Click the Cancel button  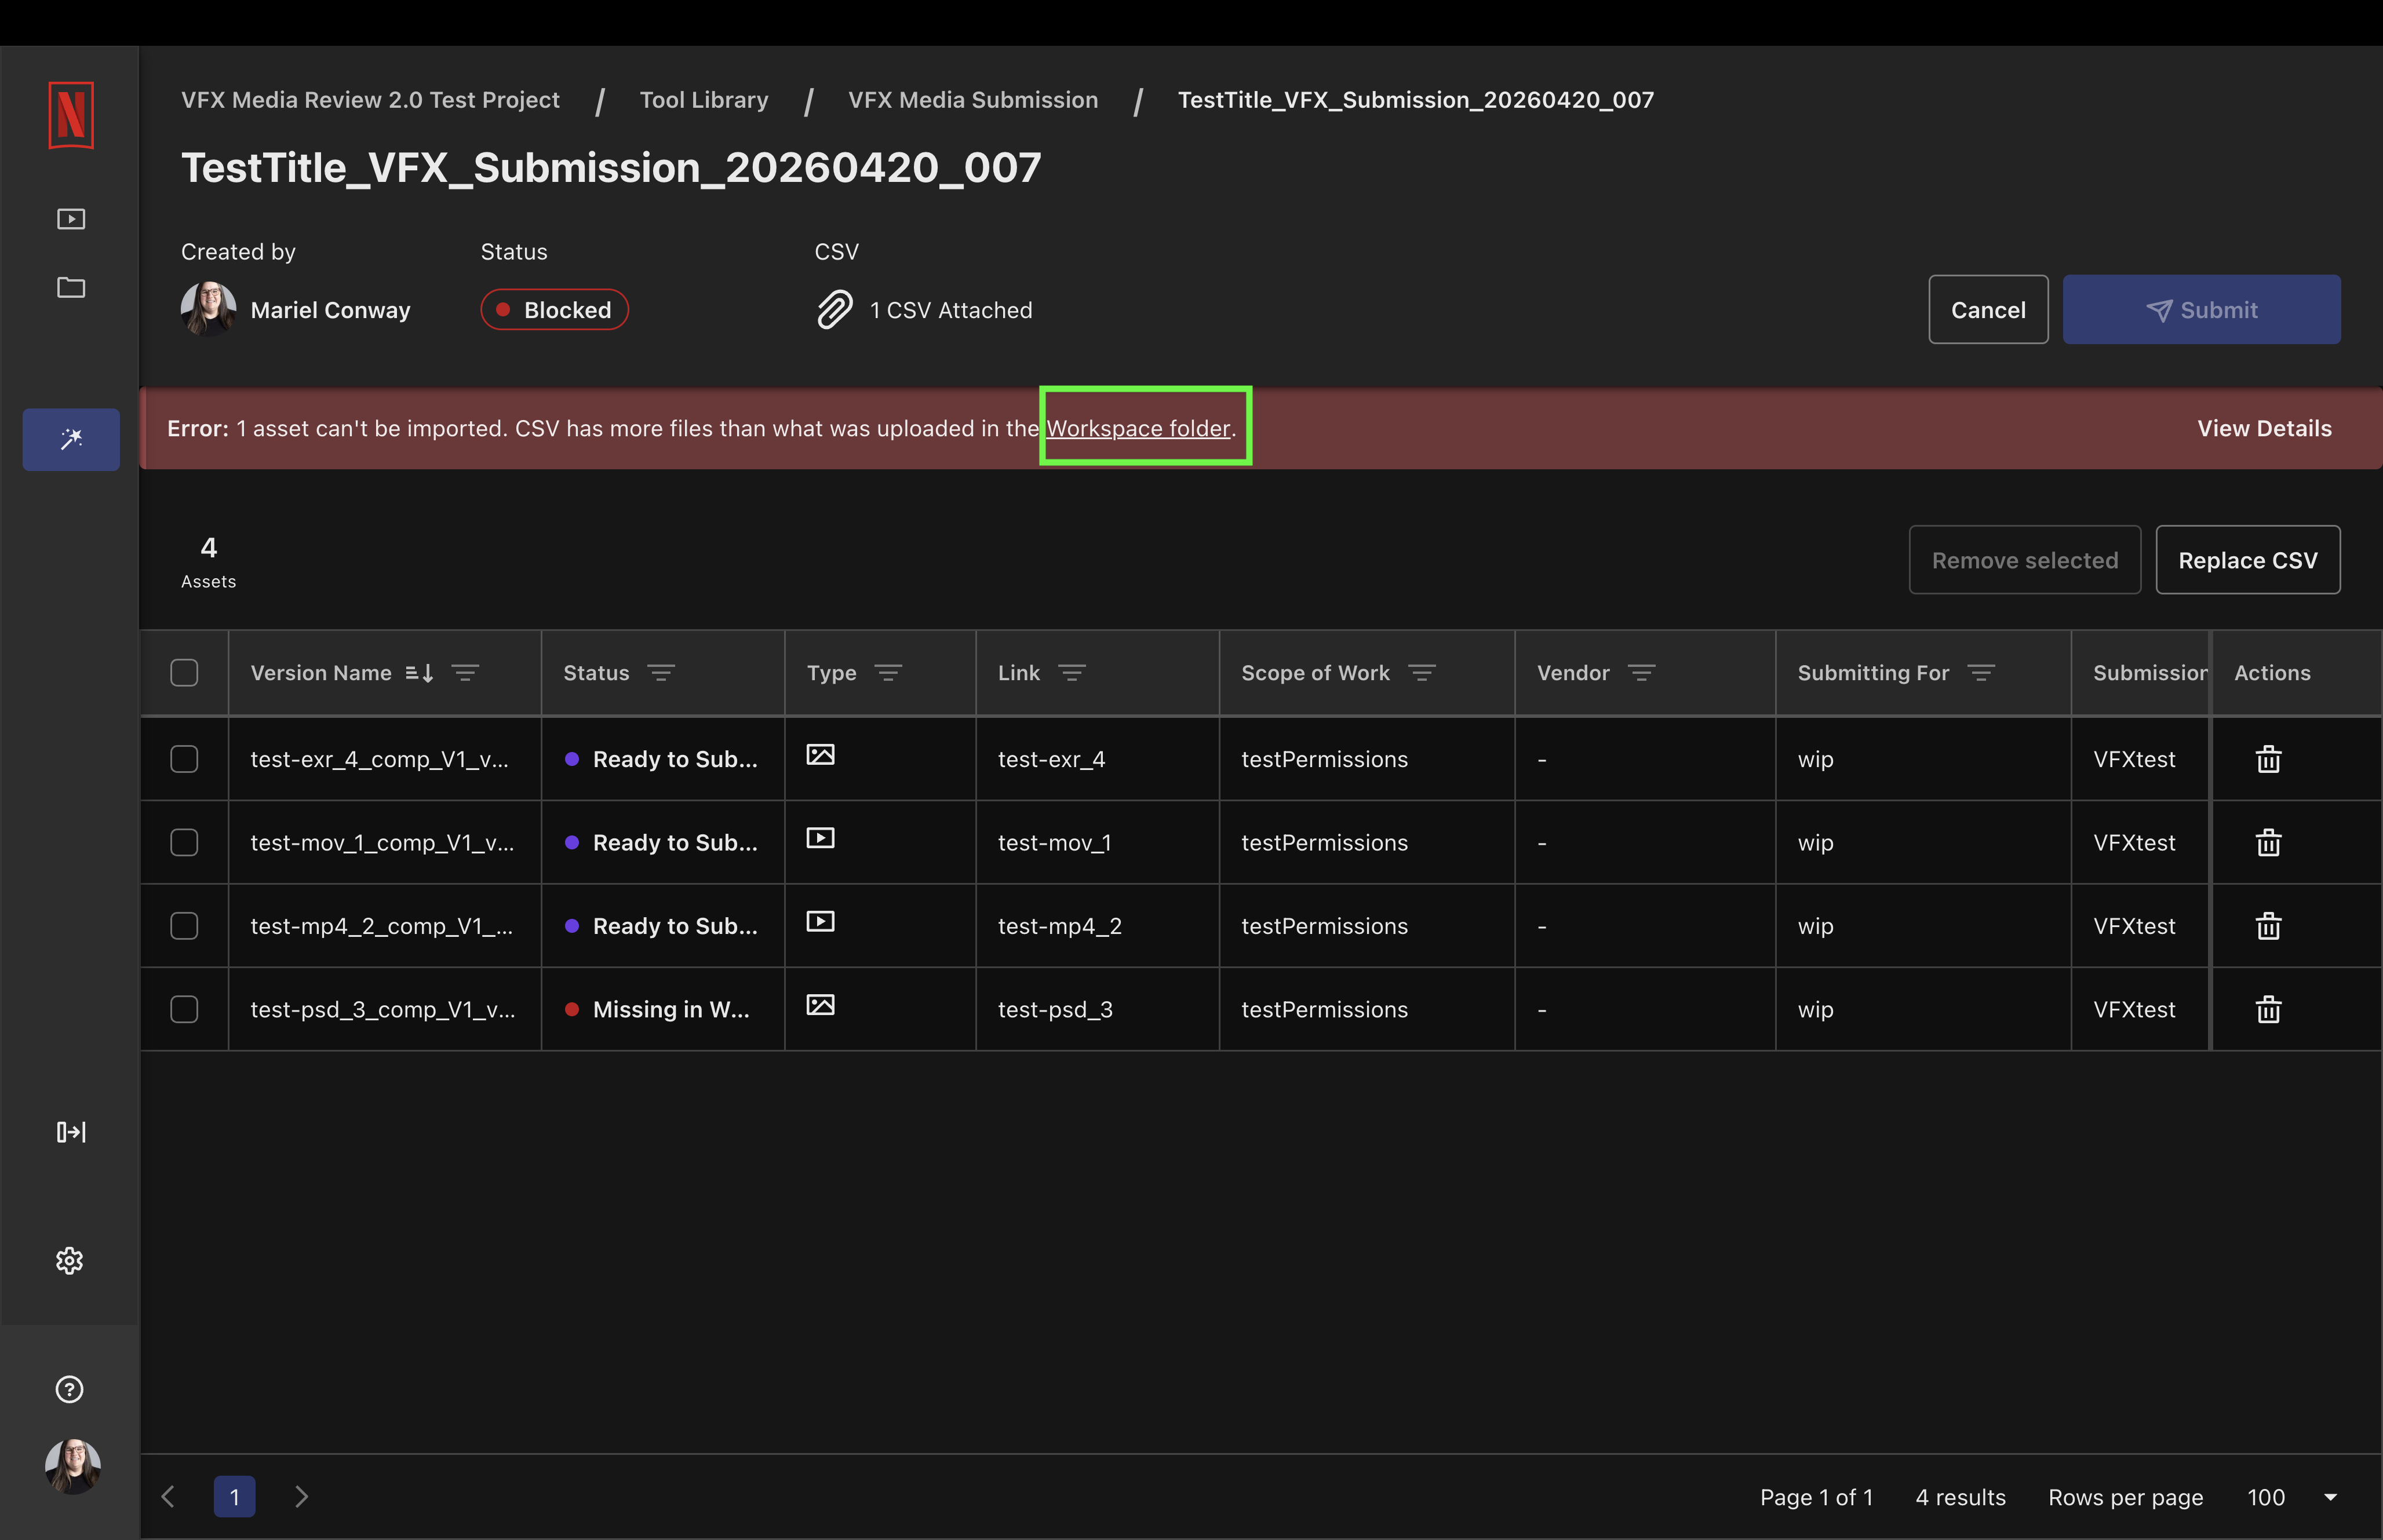pyautogui.click(x=1988, y=310)
